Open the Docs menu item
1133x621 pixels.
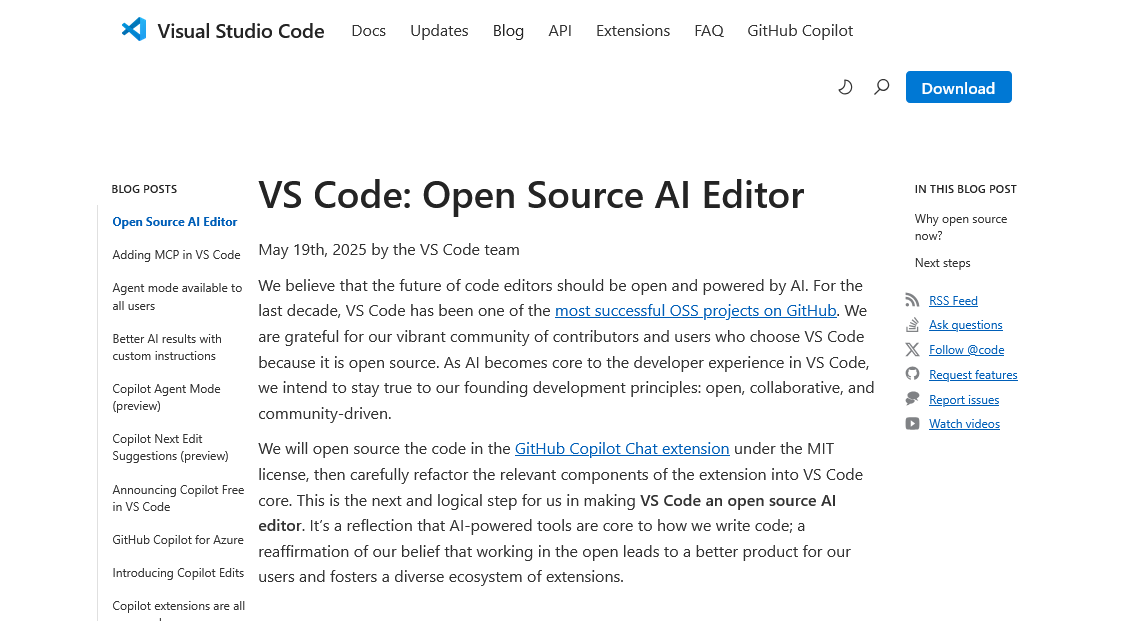(368, 31)
